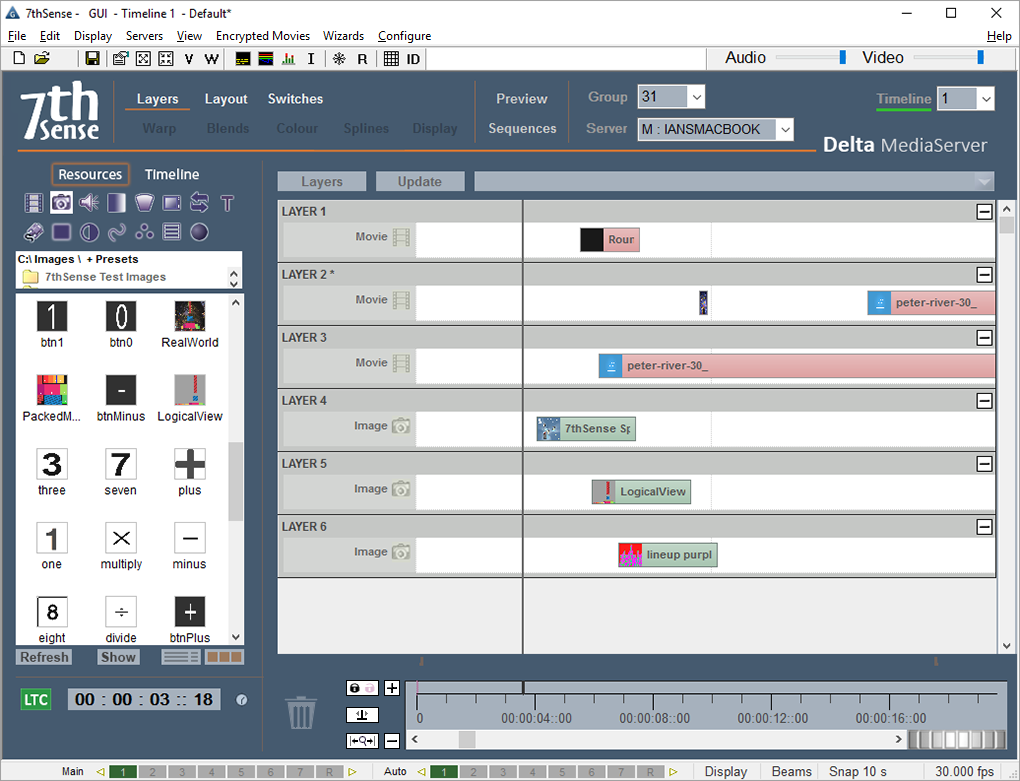1020x781 pixels.
Task: Select the Movie resources filmstrip icon
Action: click(34, 203)
